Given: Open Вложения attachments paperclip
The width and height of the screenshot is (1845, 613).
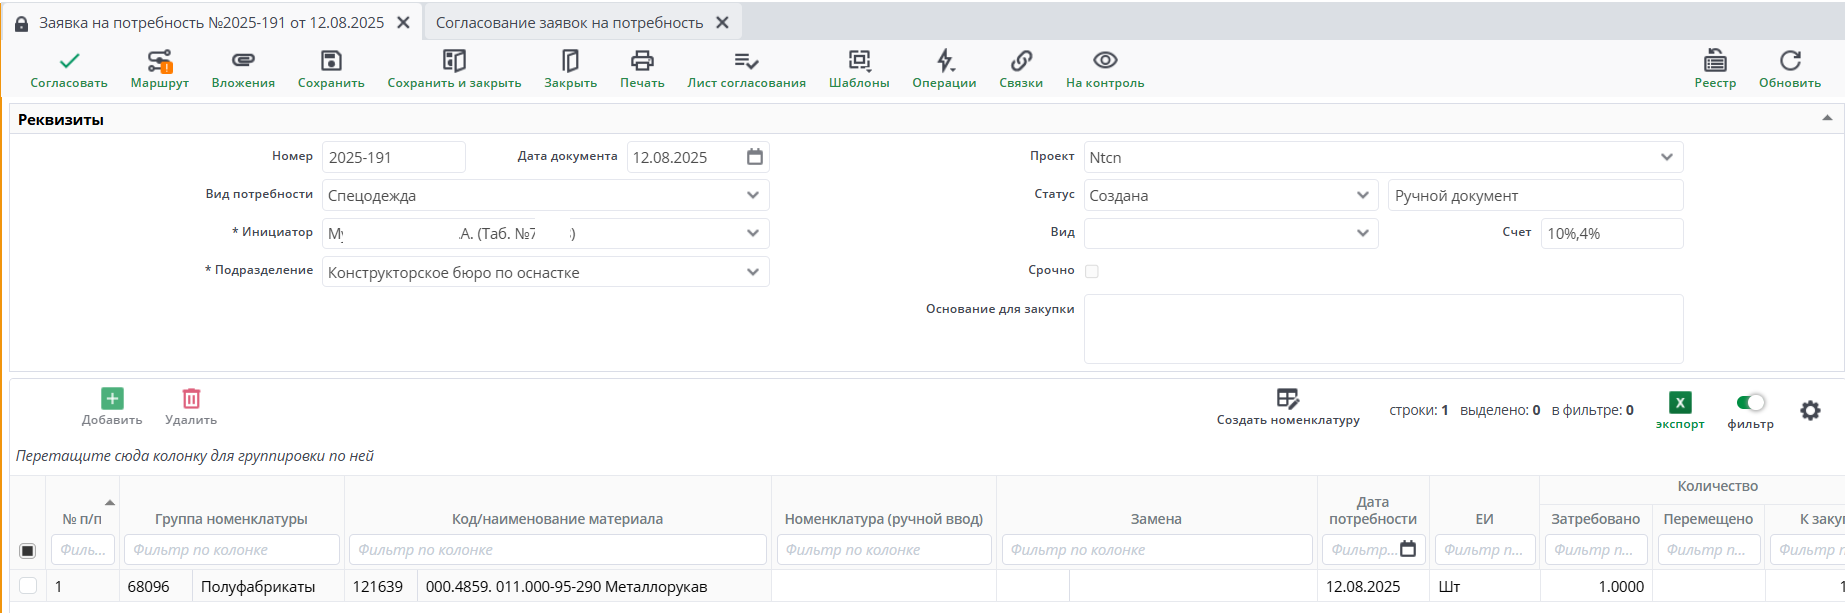Looking at the screenshot, I should pos(243,62).
